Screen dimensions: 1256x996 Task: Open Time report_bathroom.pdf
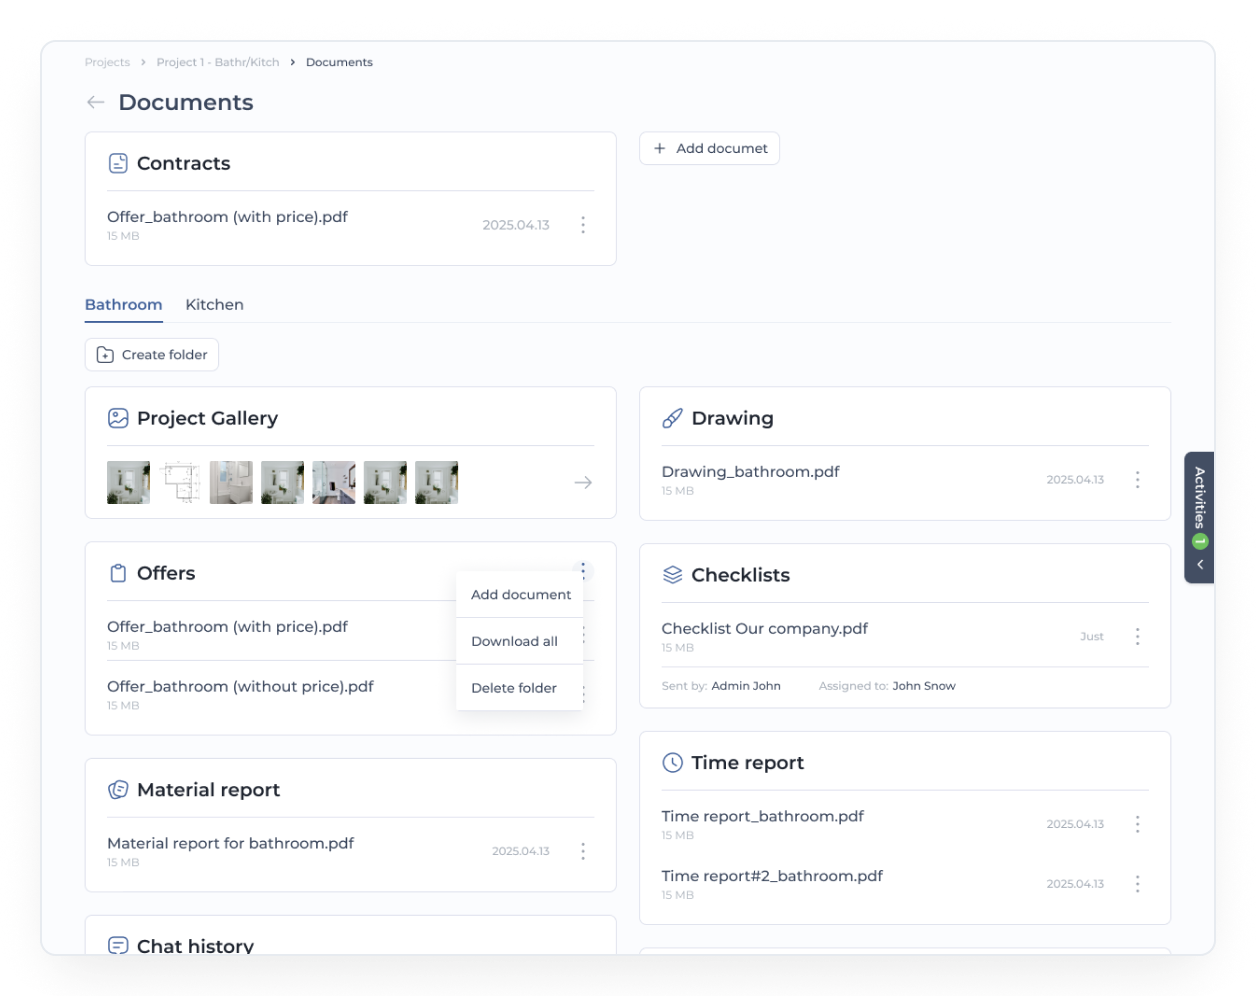coord(762,816)
